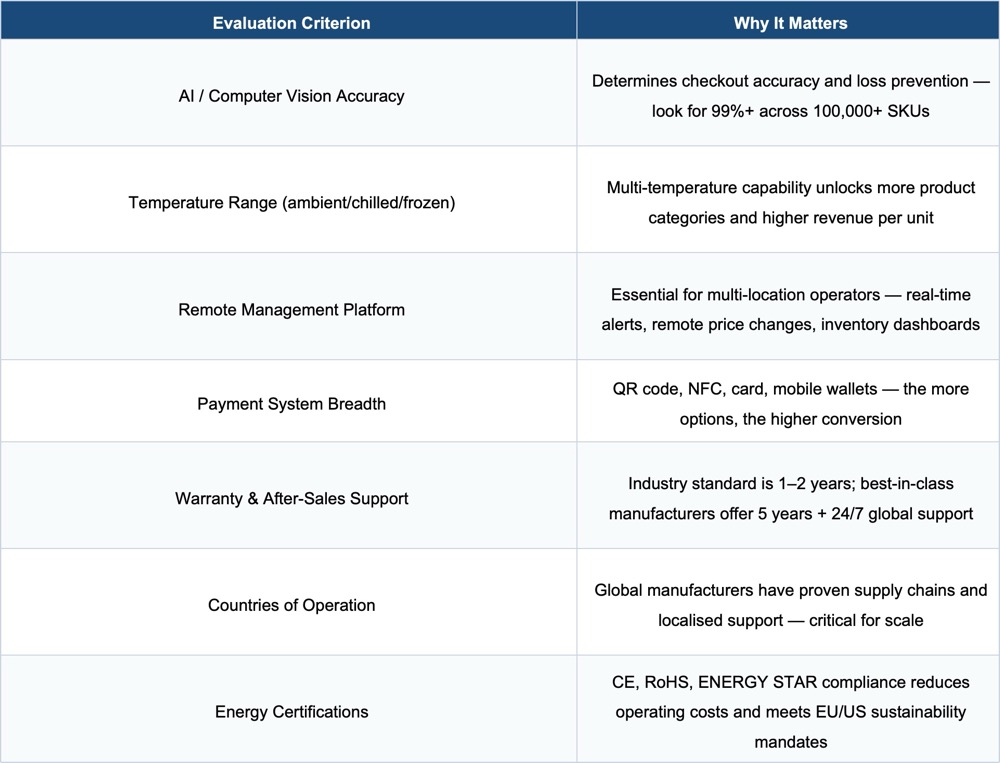The height and width of the screenshot is (763, 1000).
Task: Select the 'Temperature Range (ambient/chilled/frozen)' cell
Action: click(x=291, y=203)
